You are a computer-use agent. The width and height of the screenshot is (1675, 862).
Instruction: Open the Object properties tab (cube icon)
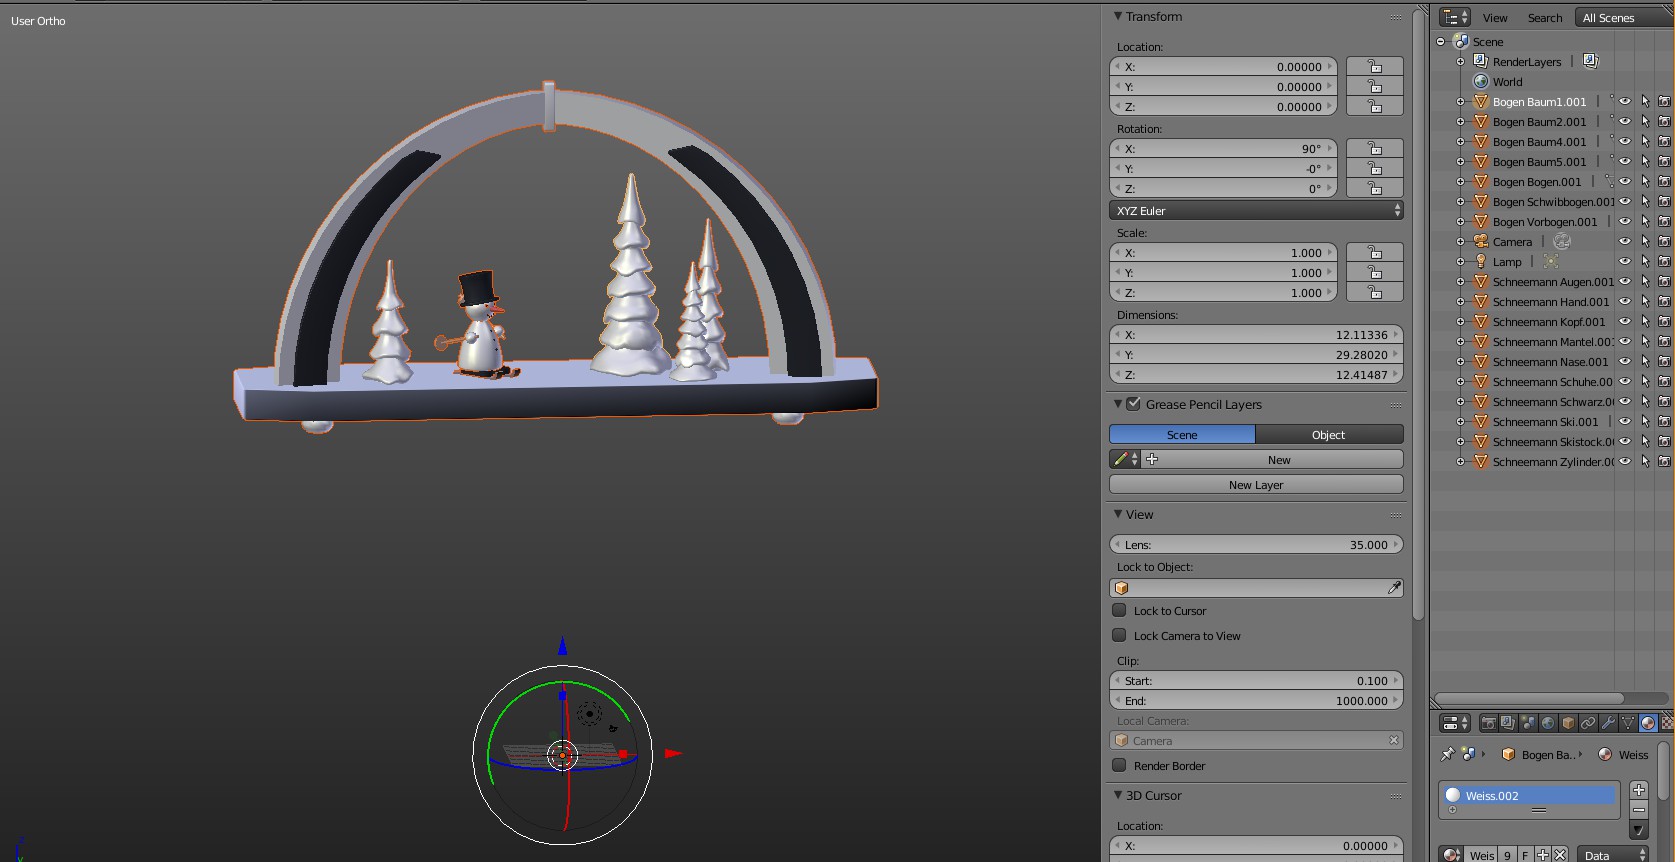tap(1568, 723)
